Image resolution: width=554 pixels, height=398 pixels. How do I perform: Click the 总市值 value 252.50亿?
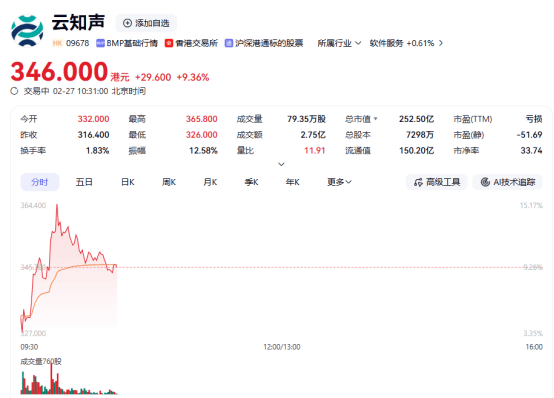pos(416,119)
